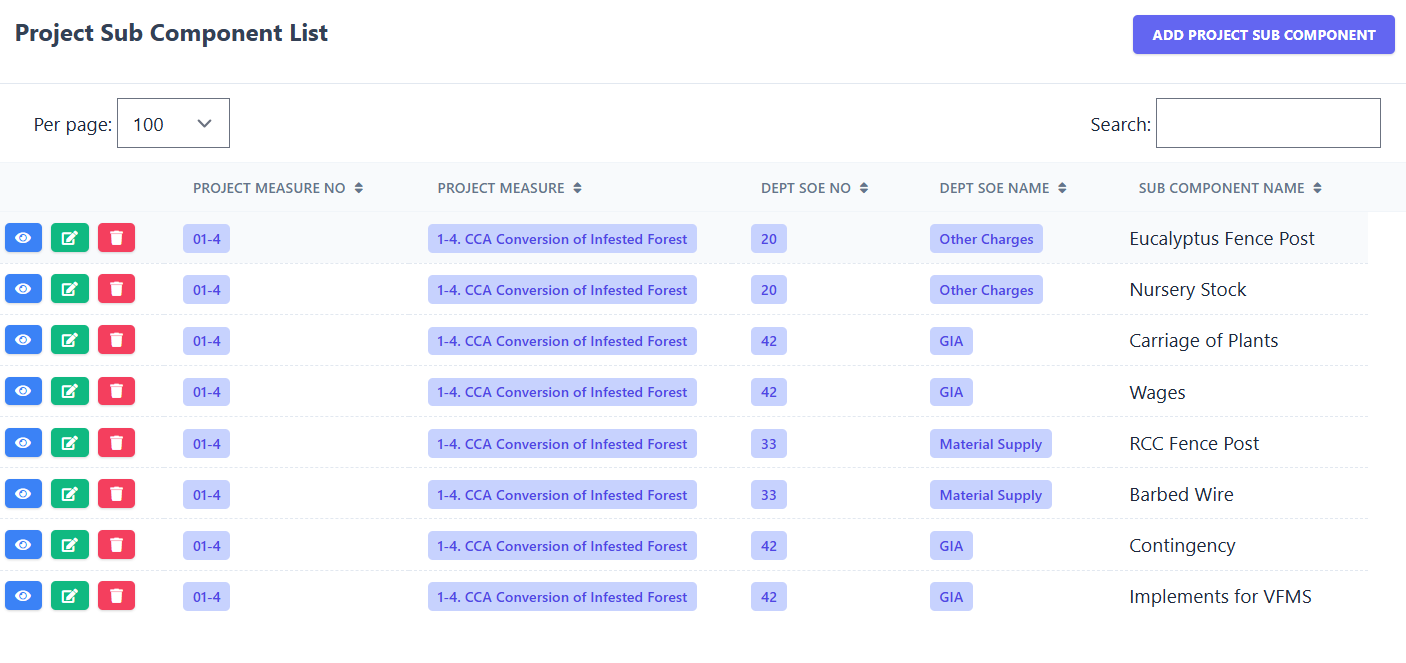Toggle sorting on Dept SOE No column

[x=814, y=188]
